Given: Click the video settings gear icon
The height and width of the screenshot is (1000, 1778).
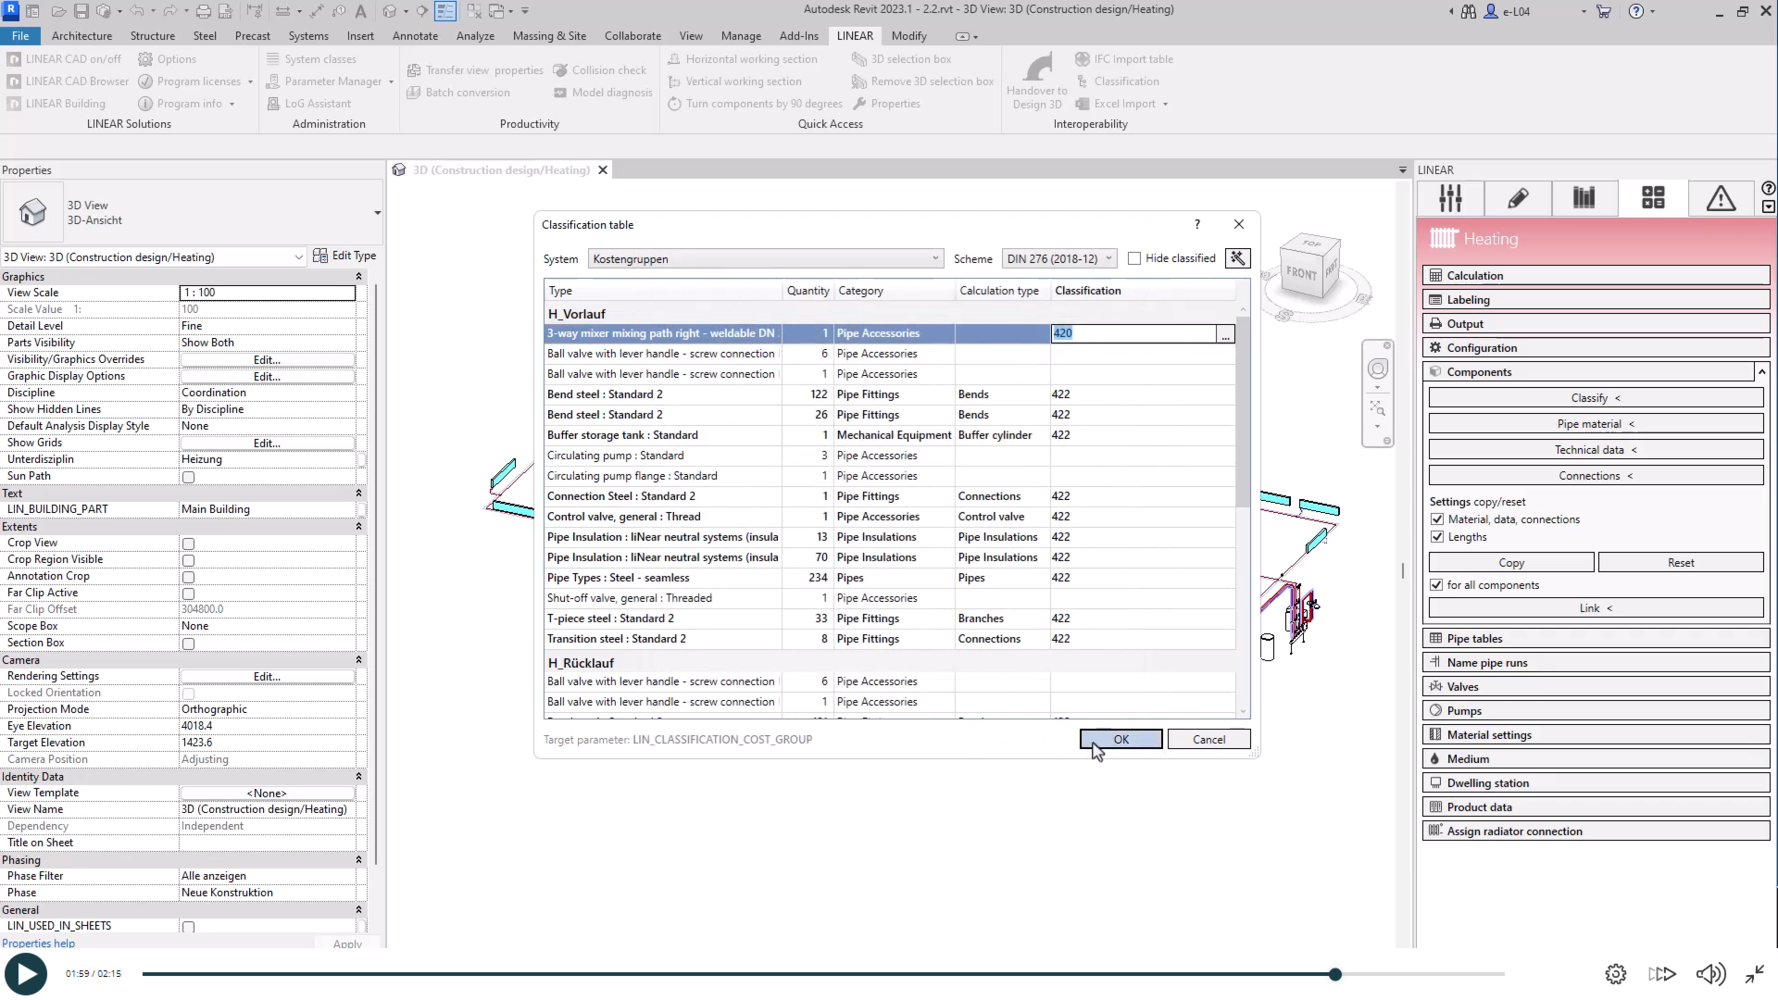Looking at the screenshot, I should (x=1615, y=974).
